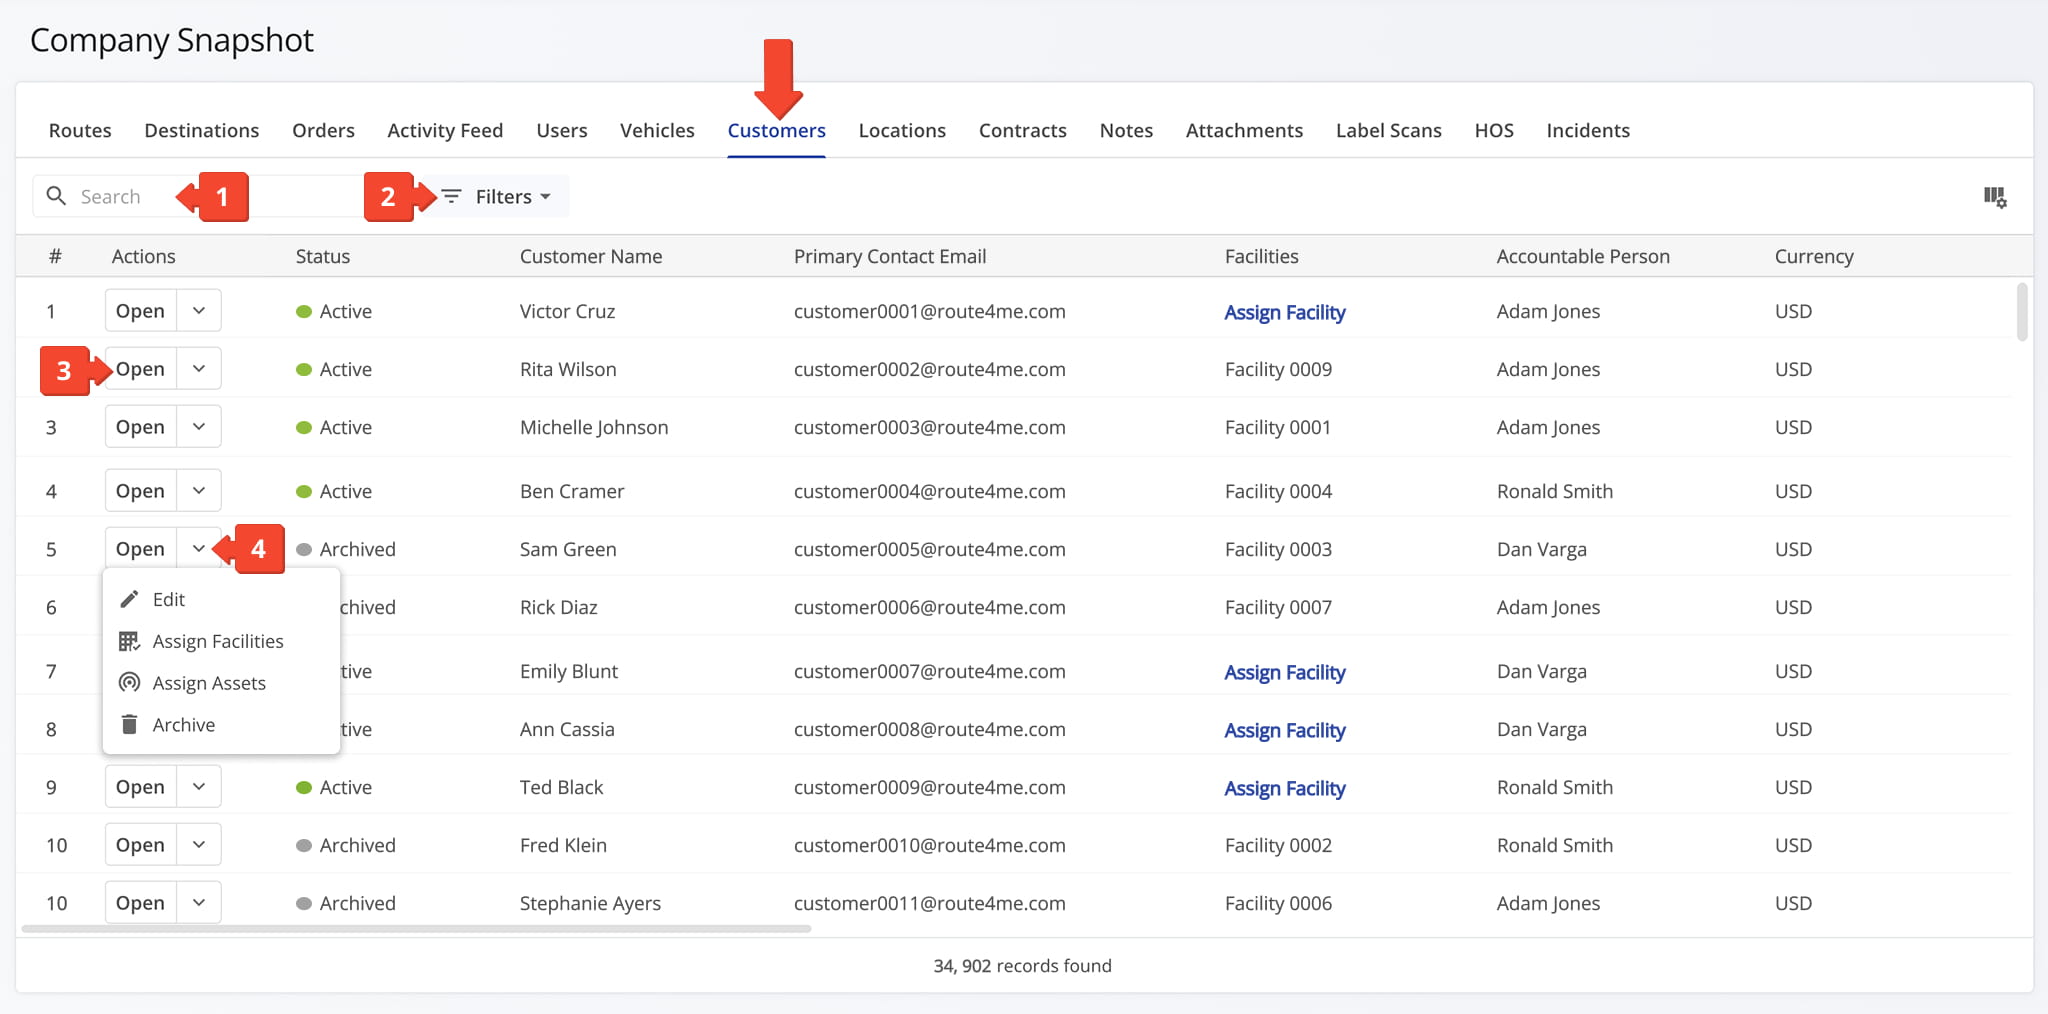Open the Activity Feed tab

(x=445, y=130)
